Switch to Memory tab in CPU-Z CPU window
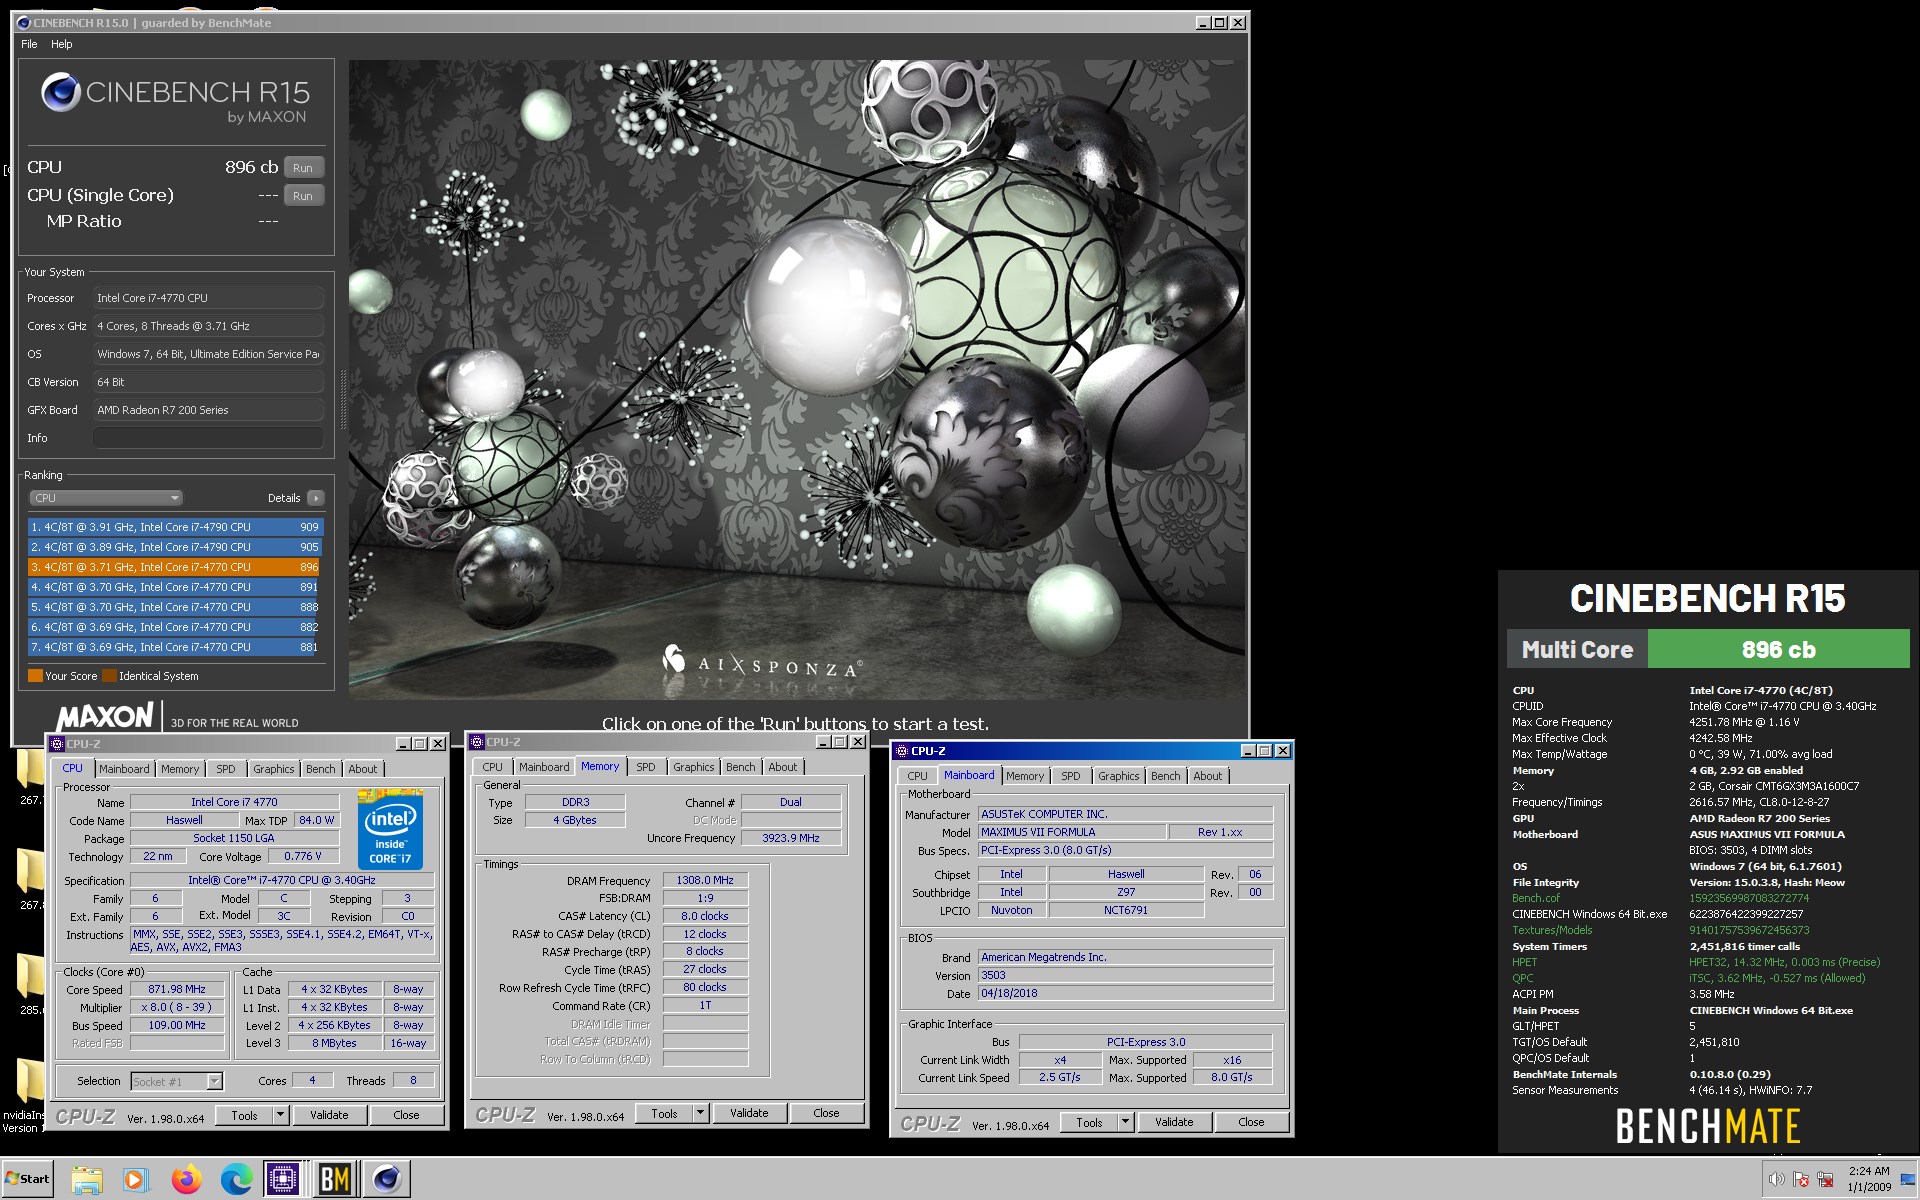 pyautogui.click(x=180, y=769)
